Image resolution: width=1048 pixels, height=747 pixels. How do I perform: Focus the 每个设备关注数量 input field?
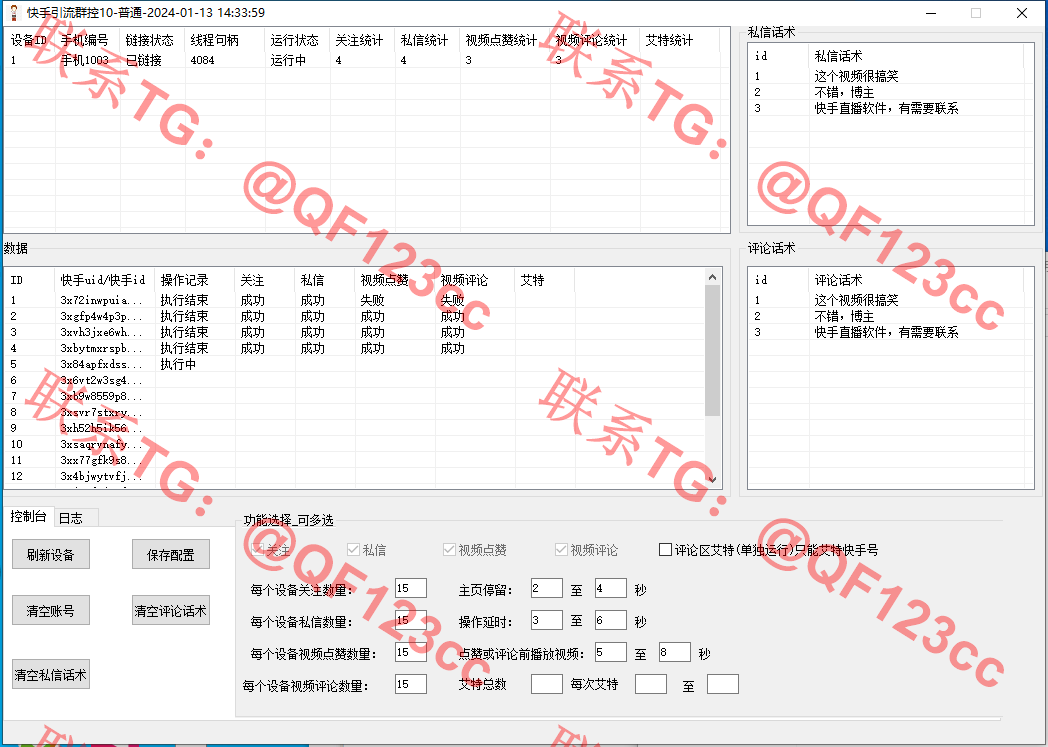click(410, 588)
